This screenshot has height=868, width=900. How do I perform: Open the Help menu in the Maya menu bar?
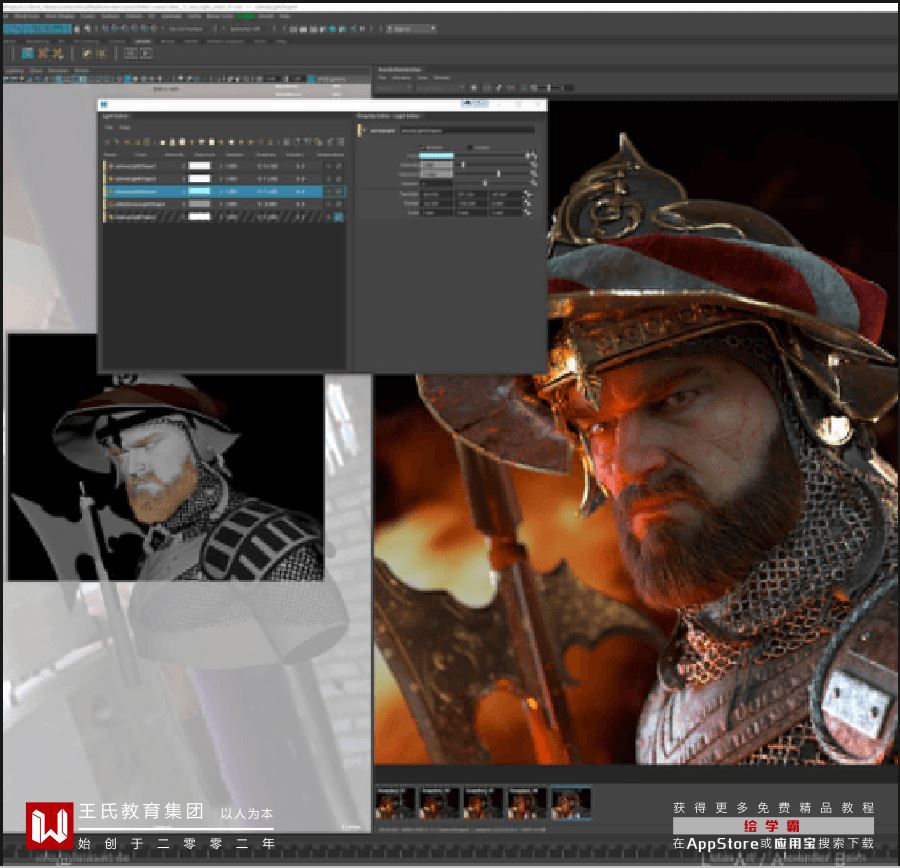(x=285, y=16)
